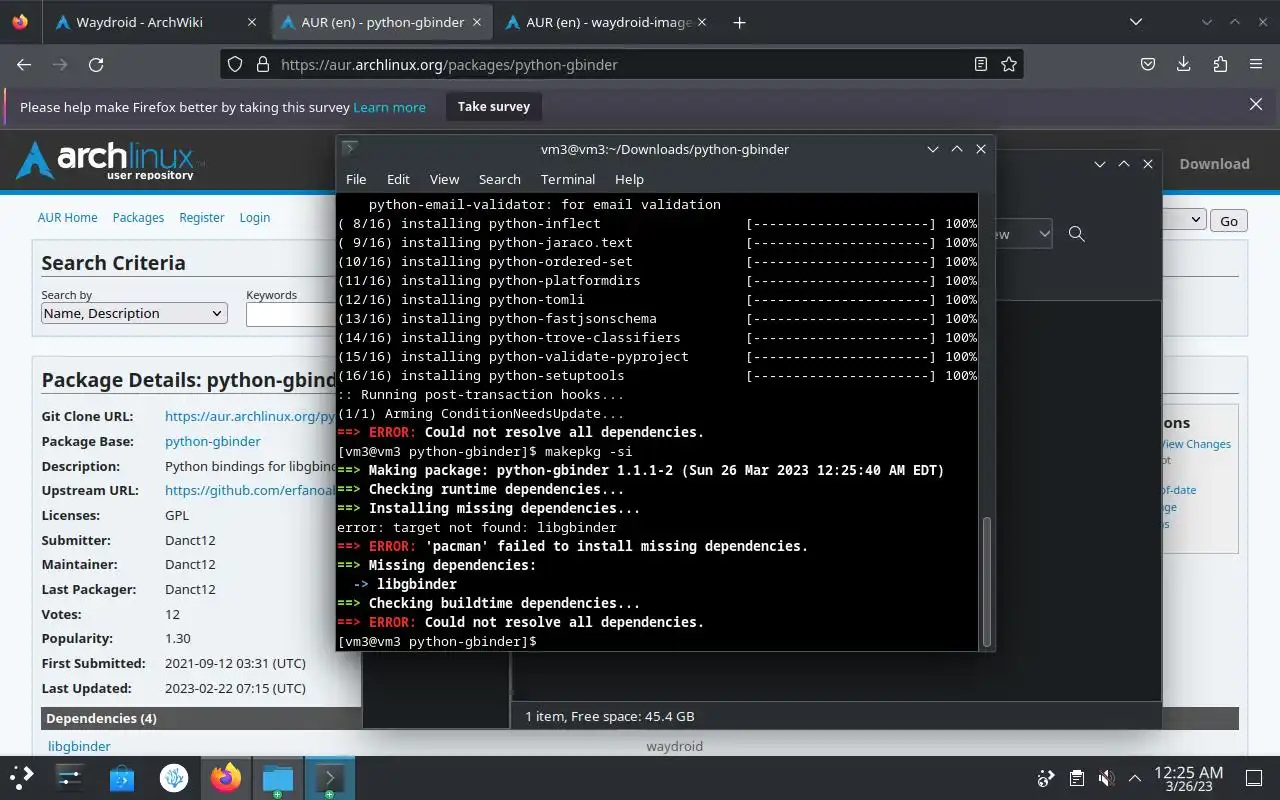Click the Download link in the Arch header
The image size is (1280, 800).
(1214, 164)
